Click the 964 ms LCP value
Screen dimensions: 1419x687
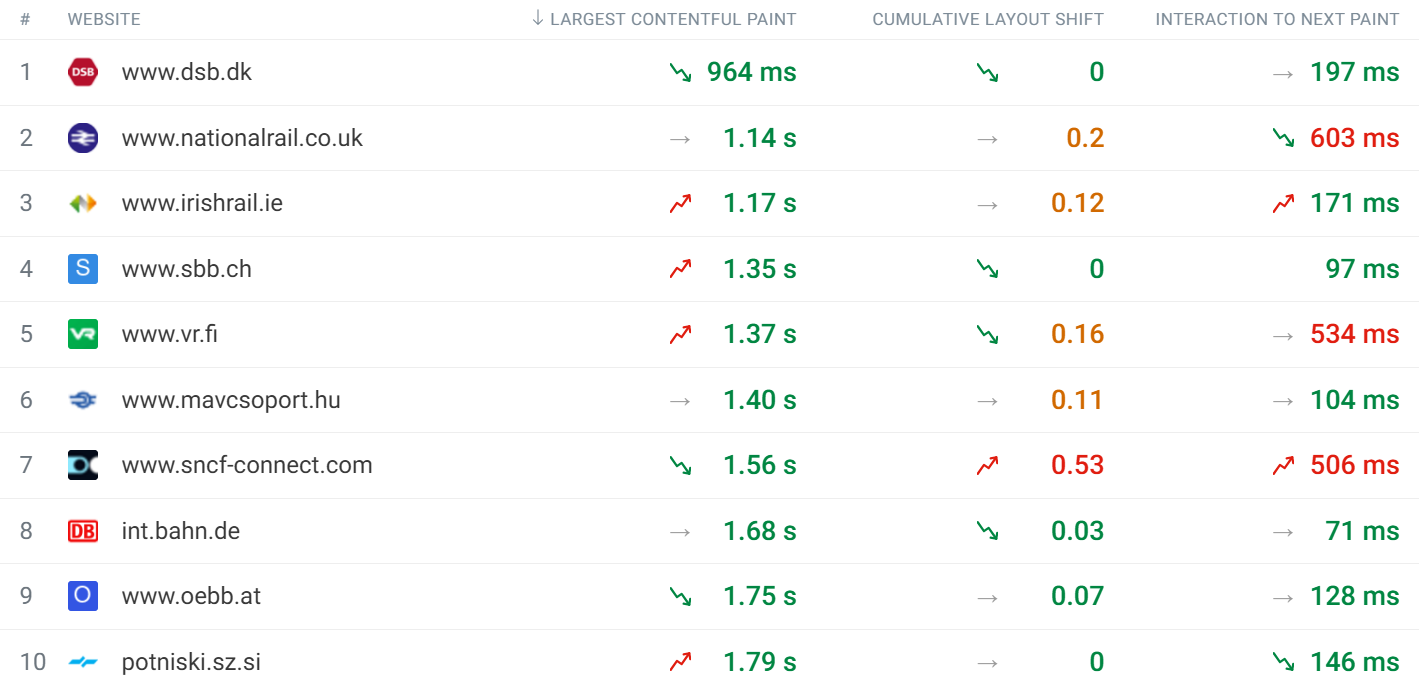tap(752, 72)
